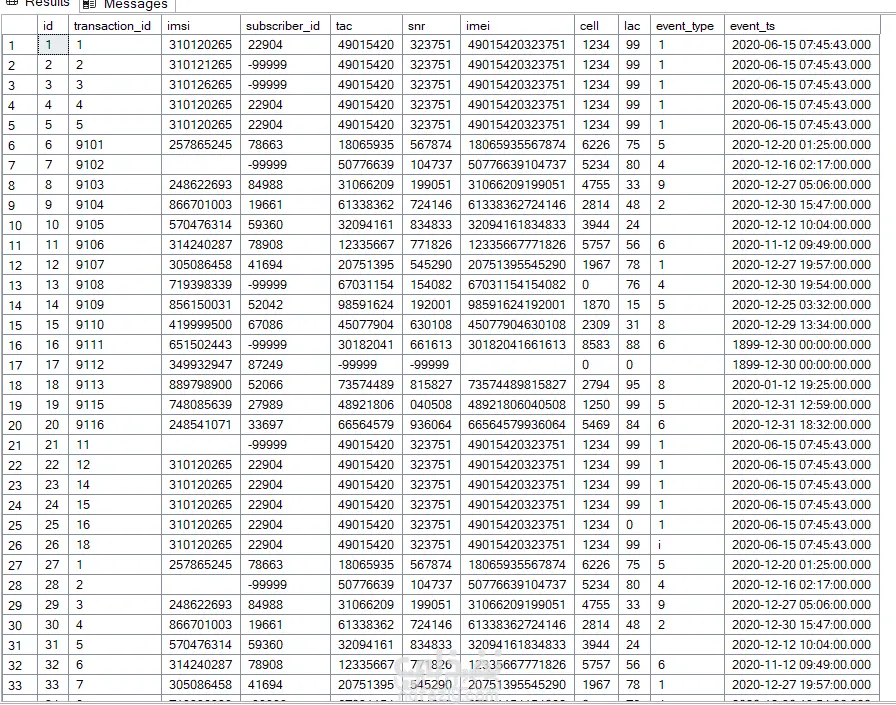Click transaction_id 9105
Screen dimensions: 896x705
tap(115, 225)
